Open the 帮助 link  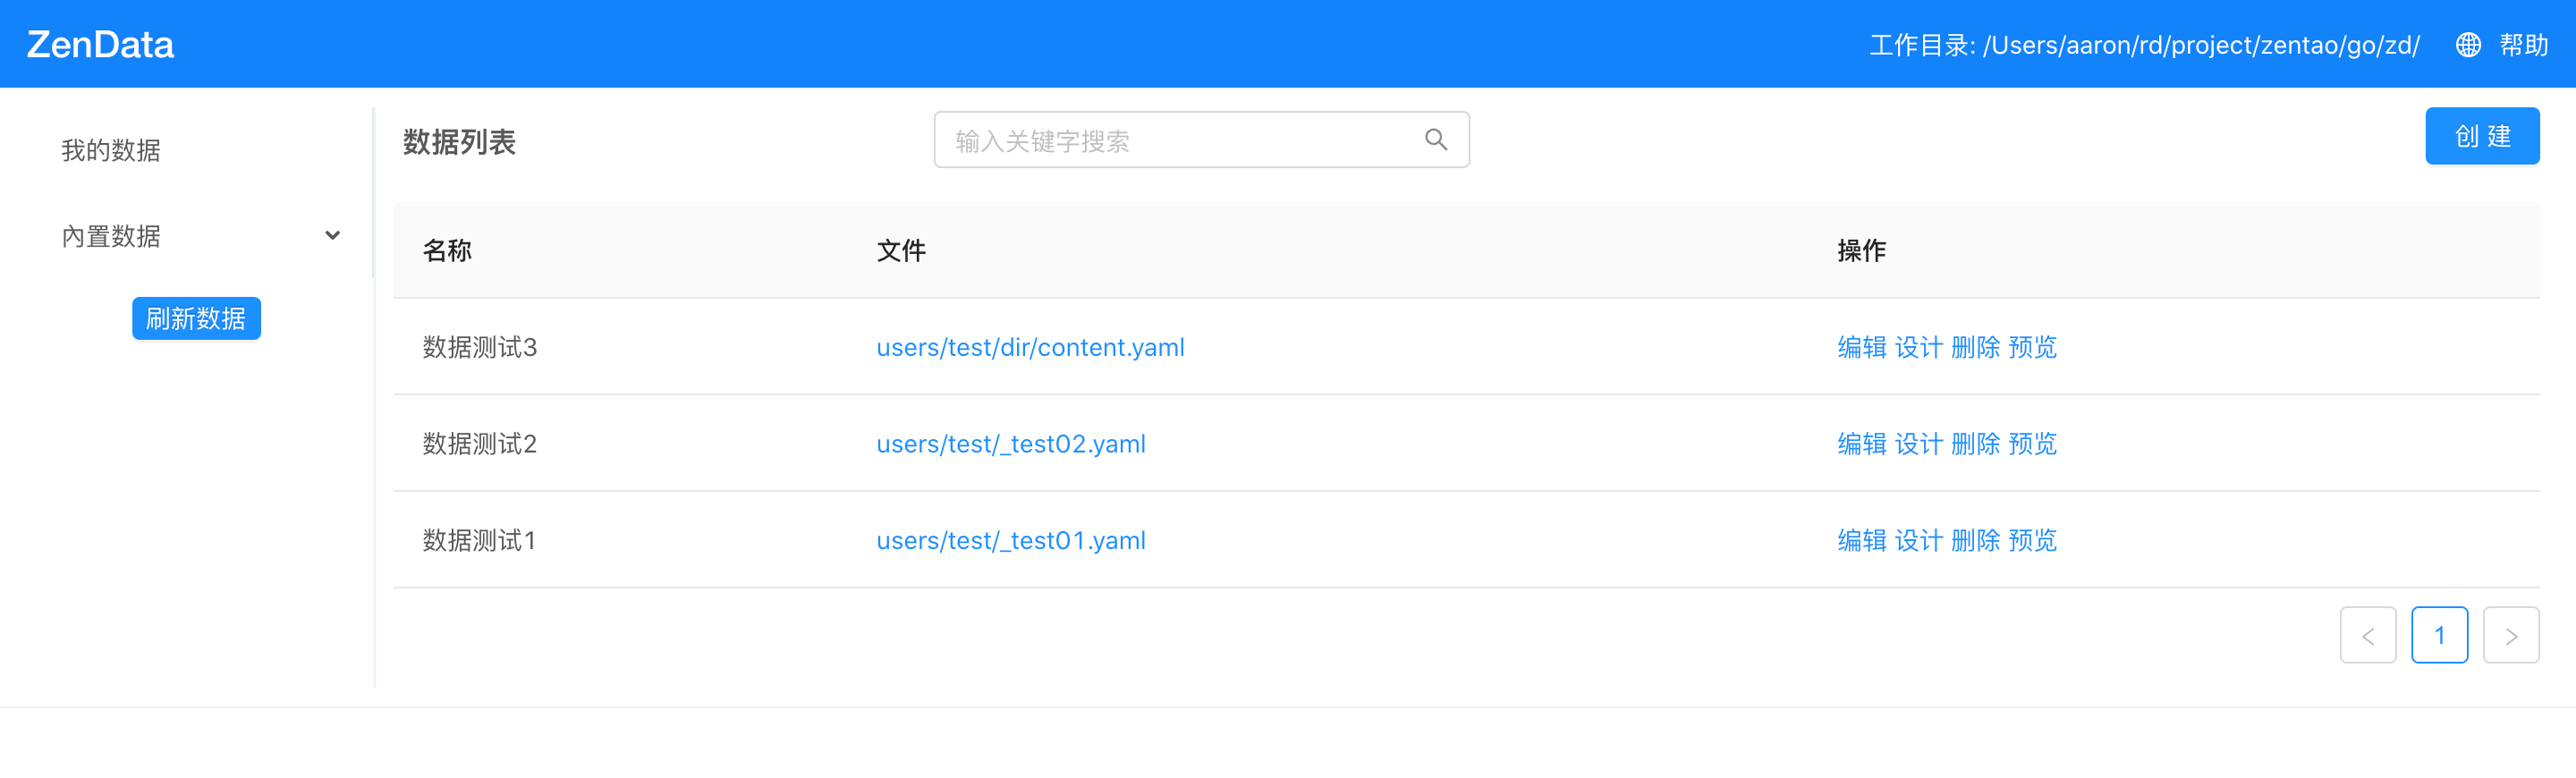tap(2523, 45)
